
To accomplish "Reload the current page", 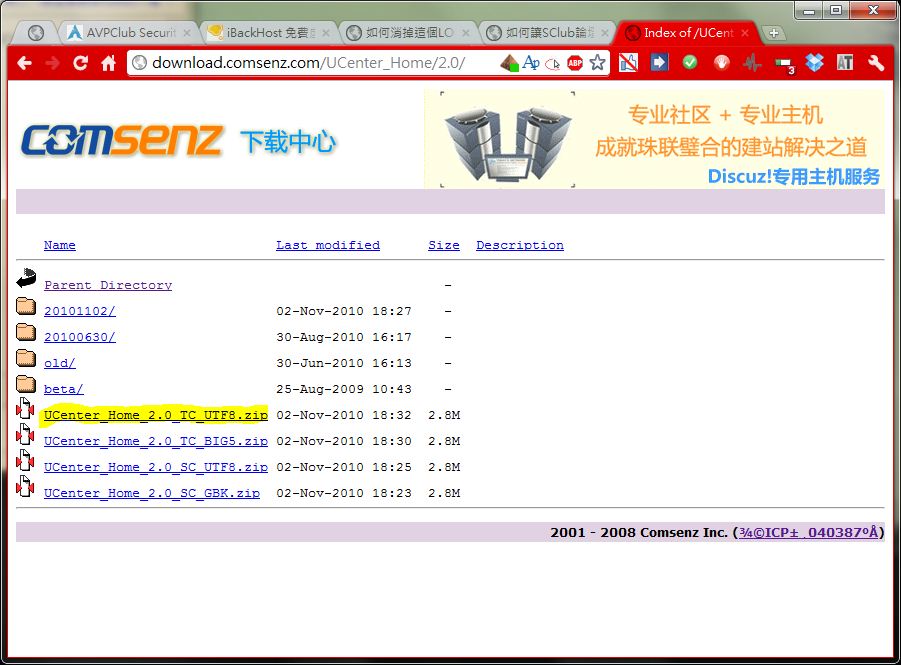I will [x=81, y=63].
